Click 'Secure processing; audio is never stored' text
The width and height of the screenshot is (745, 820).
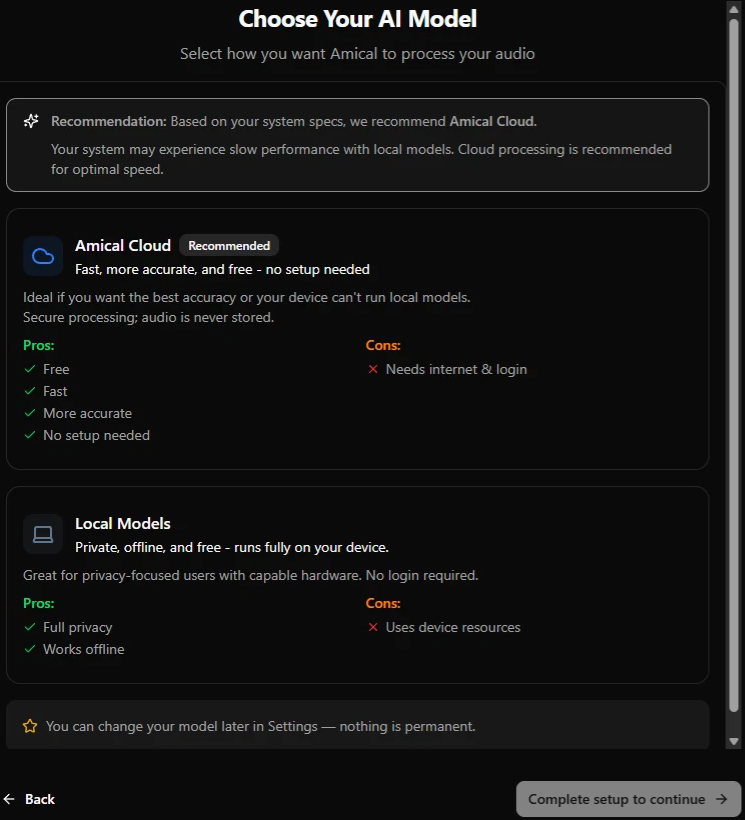148,317
